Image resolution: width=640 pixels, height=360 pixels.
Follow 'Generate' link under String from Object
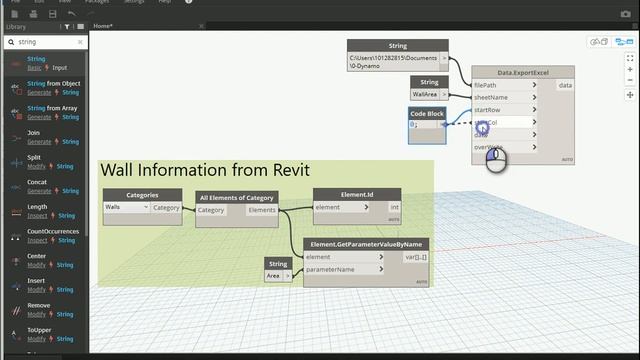[39, 93]
